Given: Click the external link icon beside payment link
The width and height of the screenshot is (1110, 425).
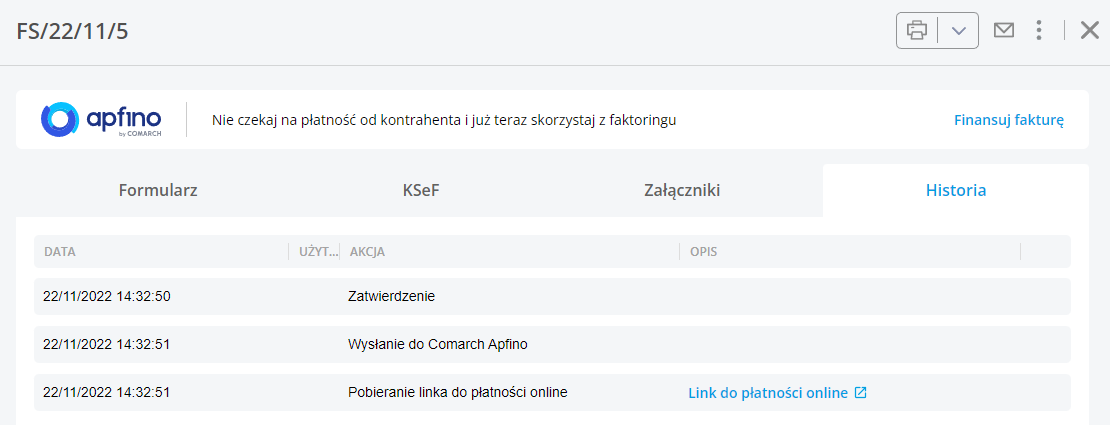Looking at the screenshot, I should click(x=860, y=392).
